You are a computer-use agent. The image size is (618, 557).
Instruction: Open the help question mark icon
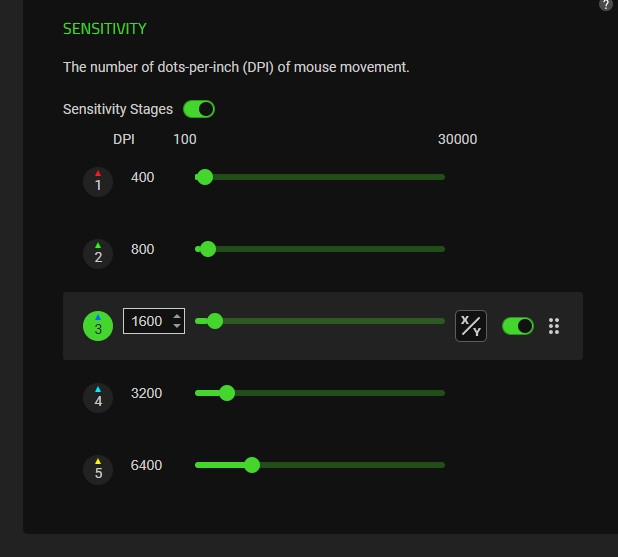coord(606,4)
